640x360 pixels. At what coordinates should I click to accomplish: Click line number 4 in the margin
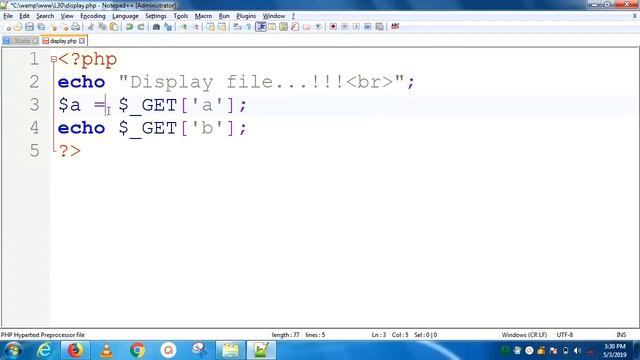pos(34,128)
